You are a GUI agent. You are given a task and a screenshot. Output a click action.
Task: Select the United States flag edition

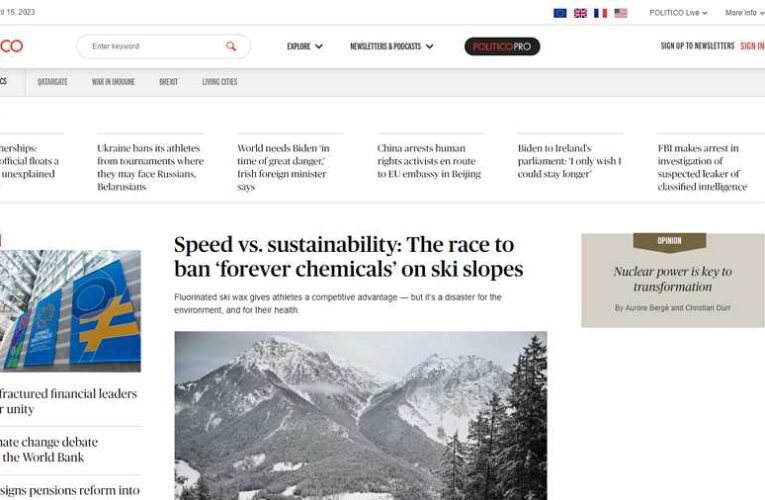tap(621, 13)
